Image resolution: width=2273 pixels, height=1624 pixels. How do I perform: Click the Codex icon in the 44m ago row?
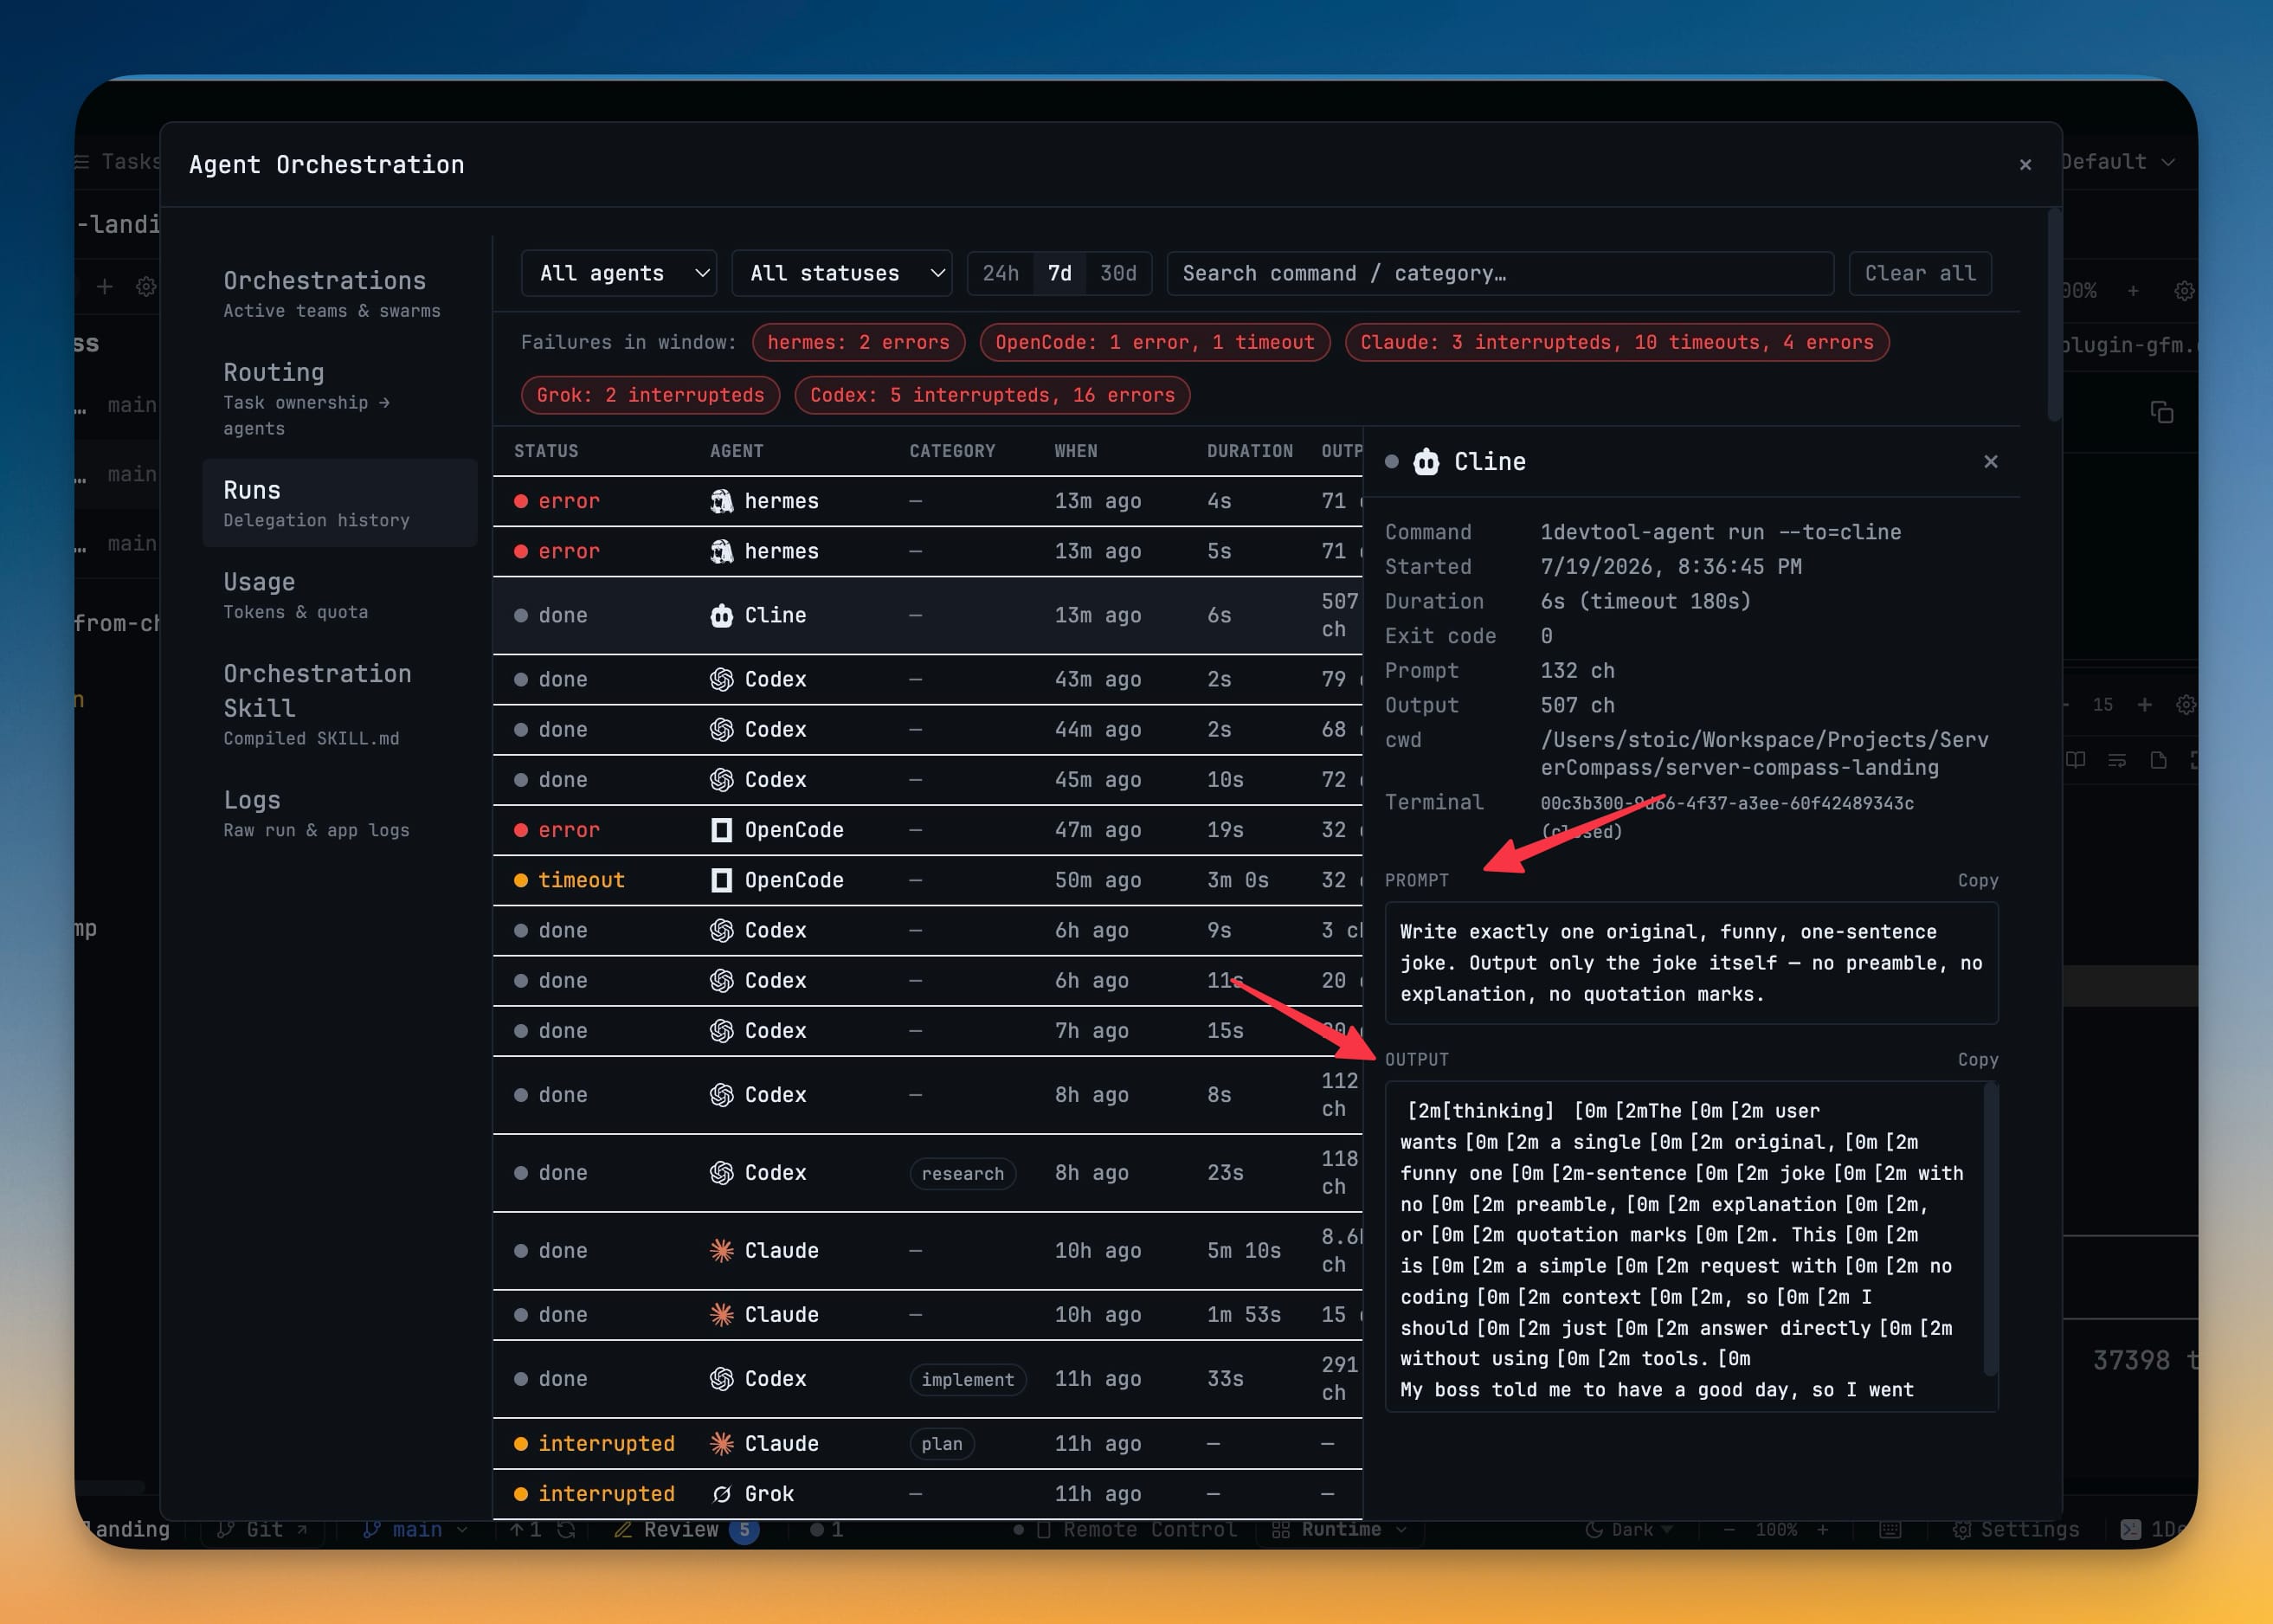click(721, 729)
